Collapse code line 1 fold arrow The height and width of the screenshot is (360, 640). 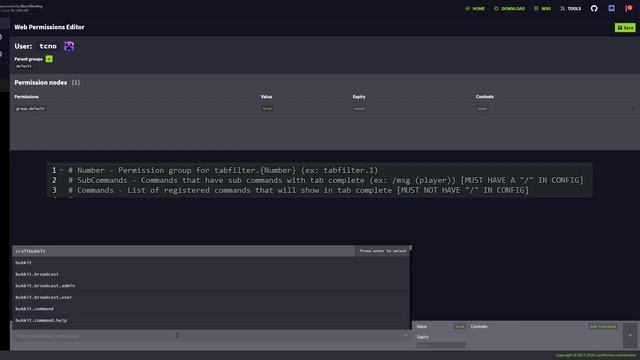tap(61, 170)
